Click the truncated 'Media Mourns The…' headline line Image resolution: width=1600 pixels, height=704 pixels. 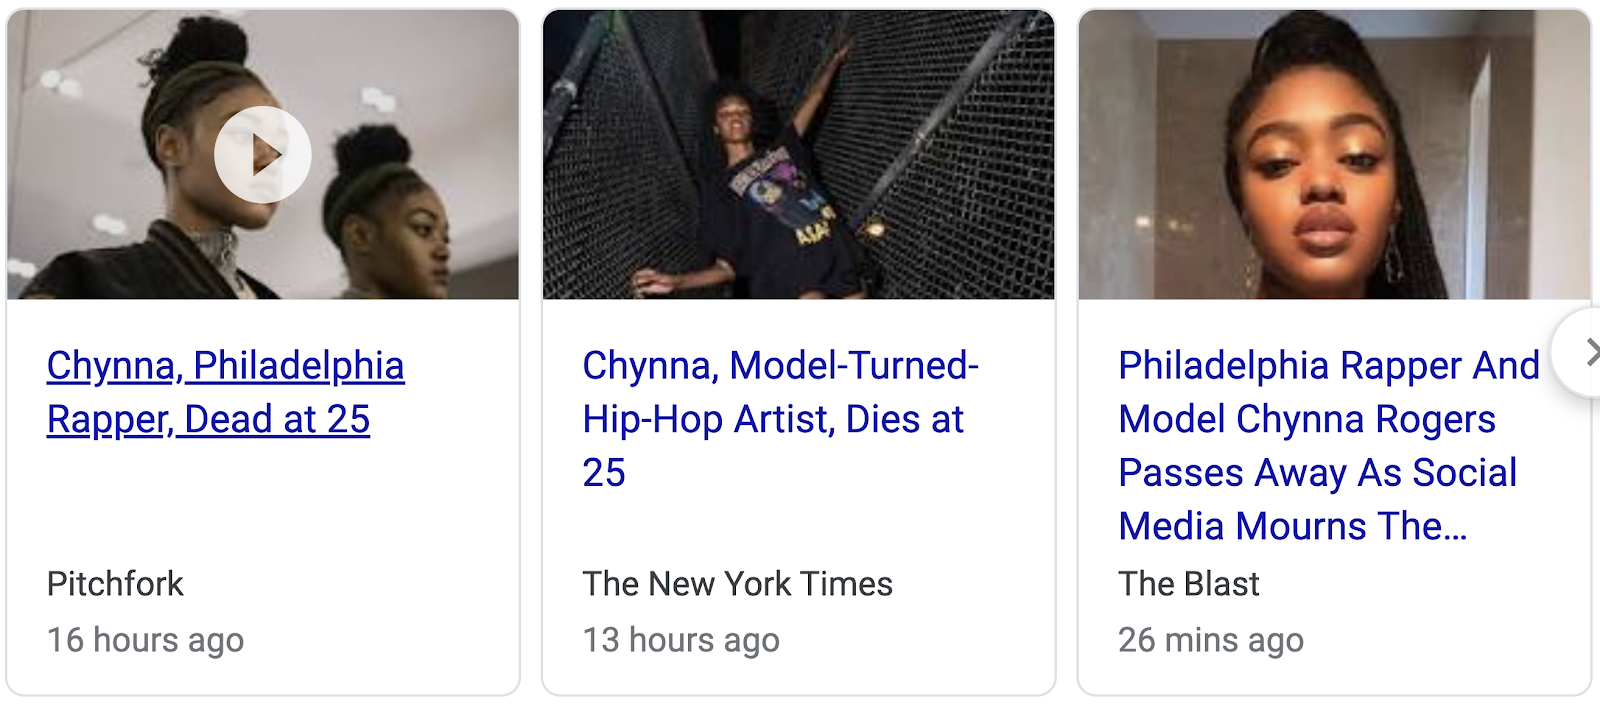click(x=1292, y=527)
